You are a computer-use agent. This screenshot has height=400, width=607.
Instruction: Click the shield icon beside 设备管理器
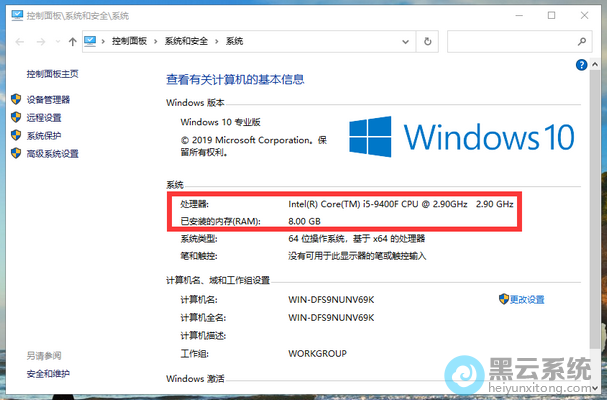[16, 100]
